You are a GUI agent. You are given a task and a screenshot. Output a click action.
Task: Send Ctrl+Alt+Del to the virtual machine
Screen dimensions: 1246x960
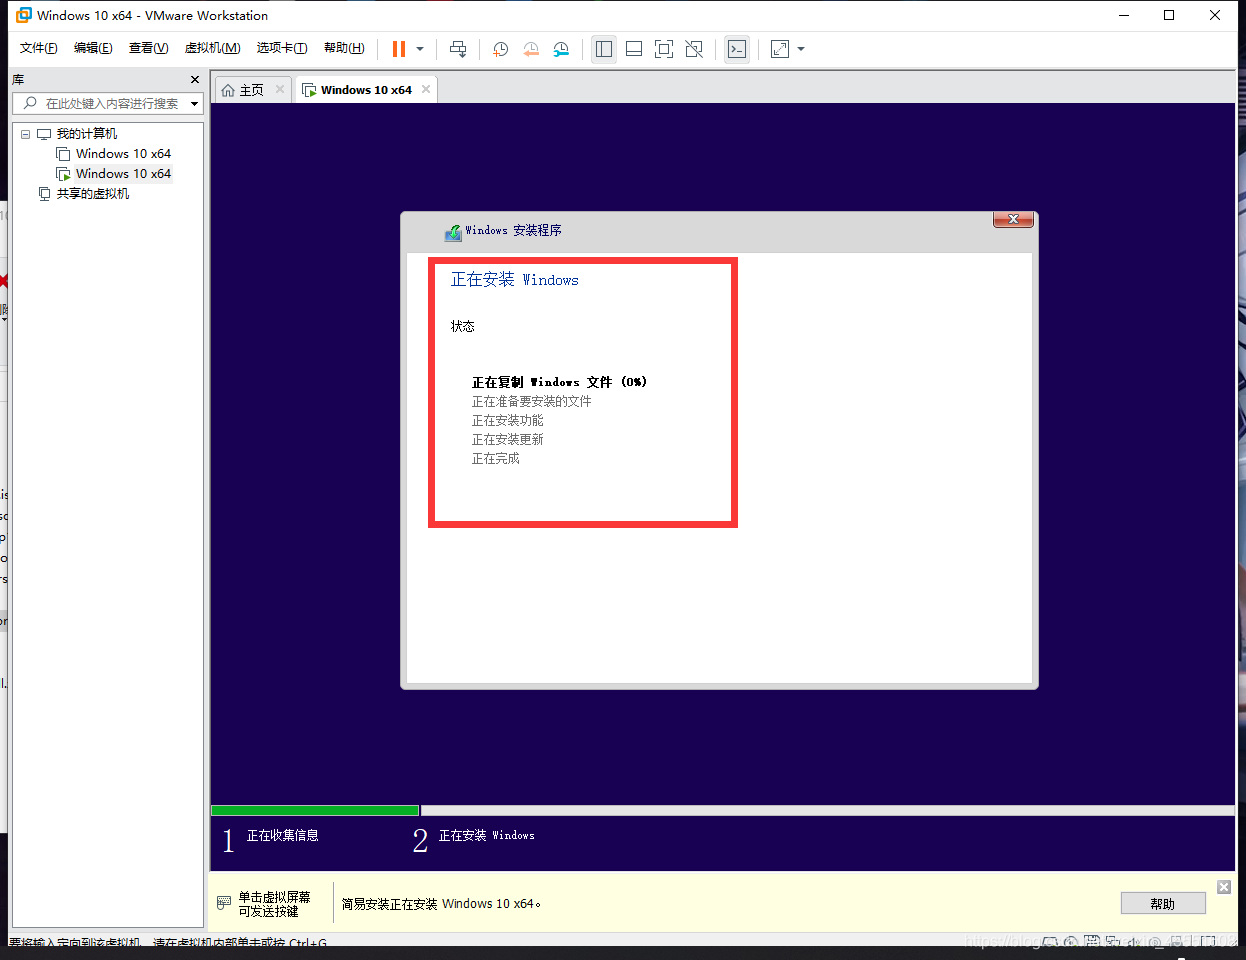click(x=458, y=49)
